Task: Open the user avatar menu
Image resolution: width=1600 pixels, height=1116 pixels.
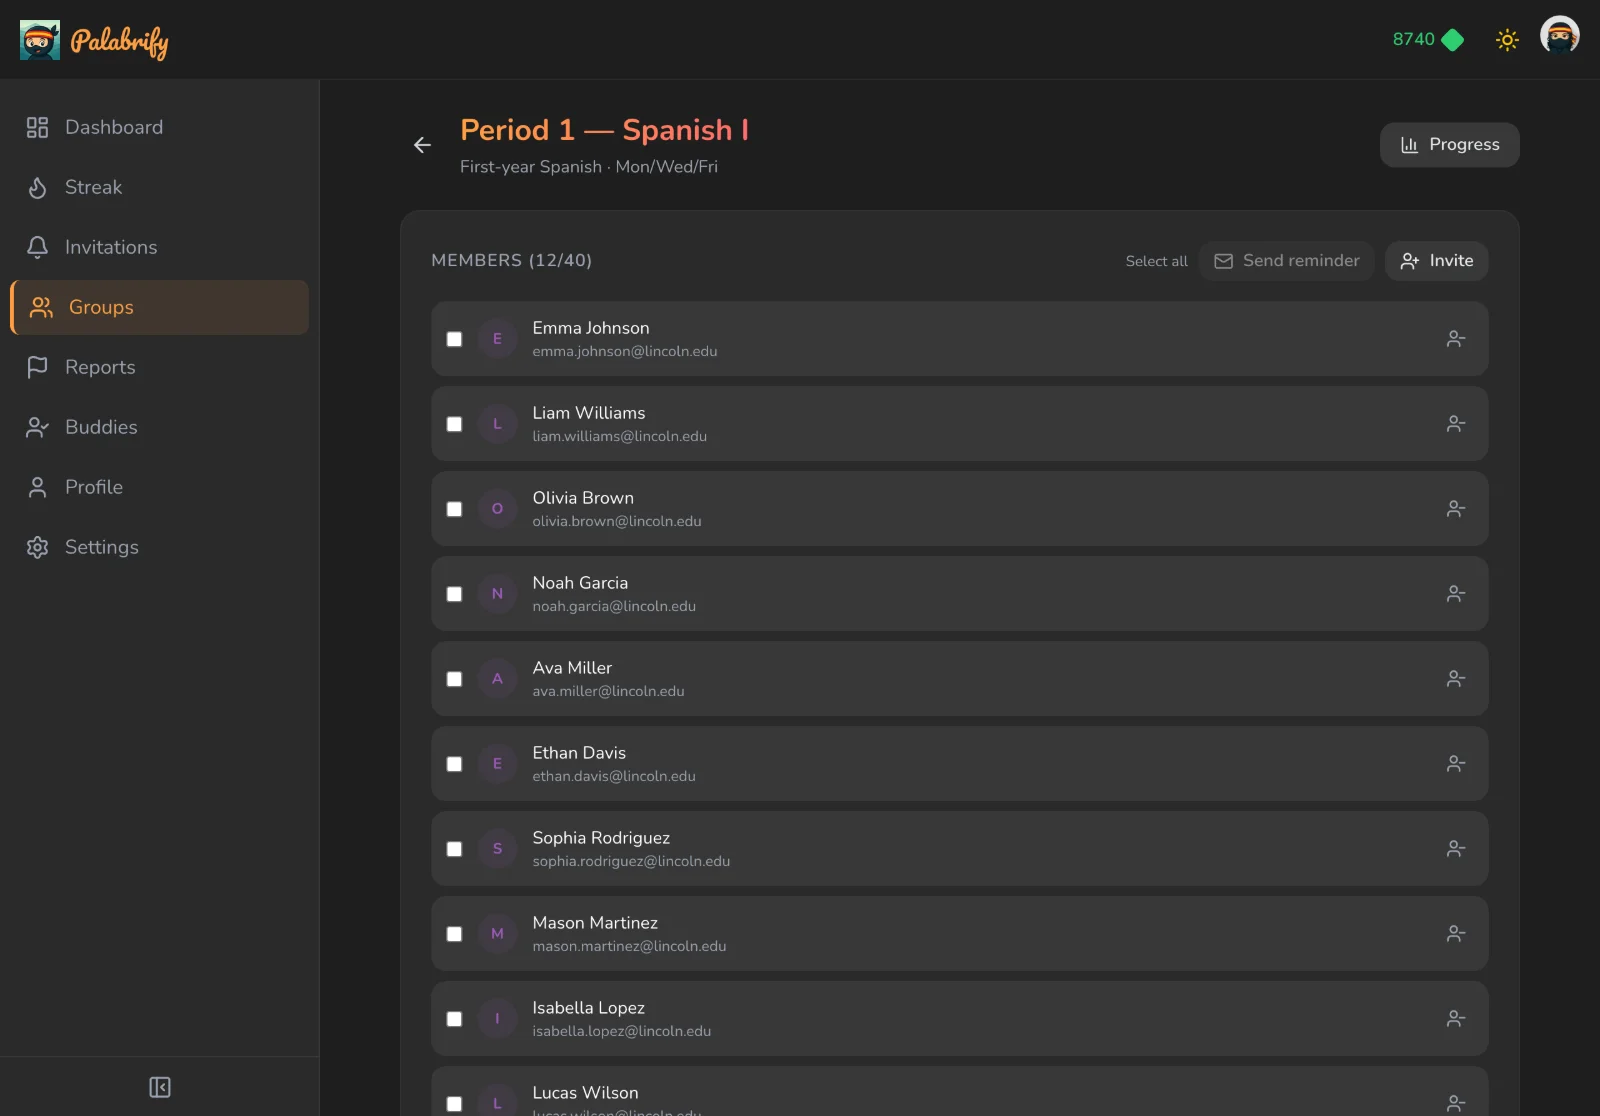Action: [x=1560, y=36]
